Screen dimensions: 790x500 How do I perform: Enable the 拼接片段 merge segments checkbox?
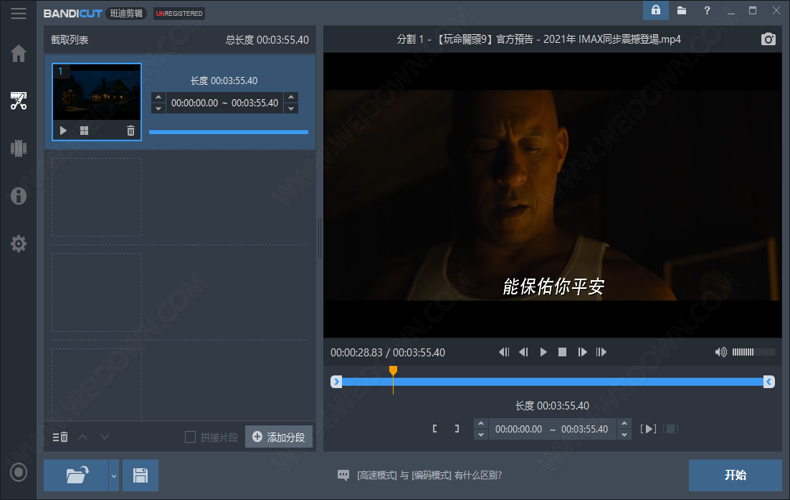tap(191, 437)
